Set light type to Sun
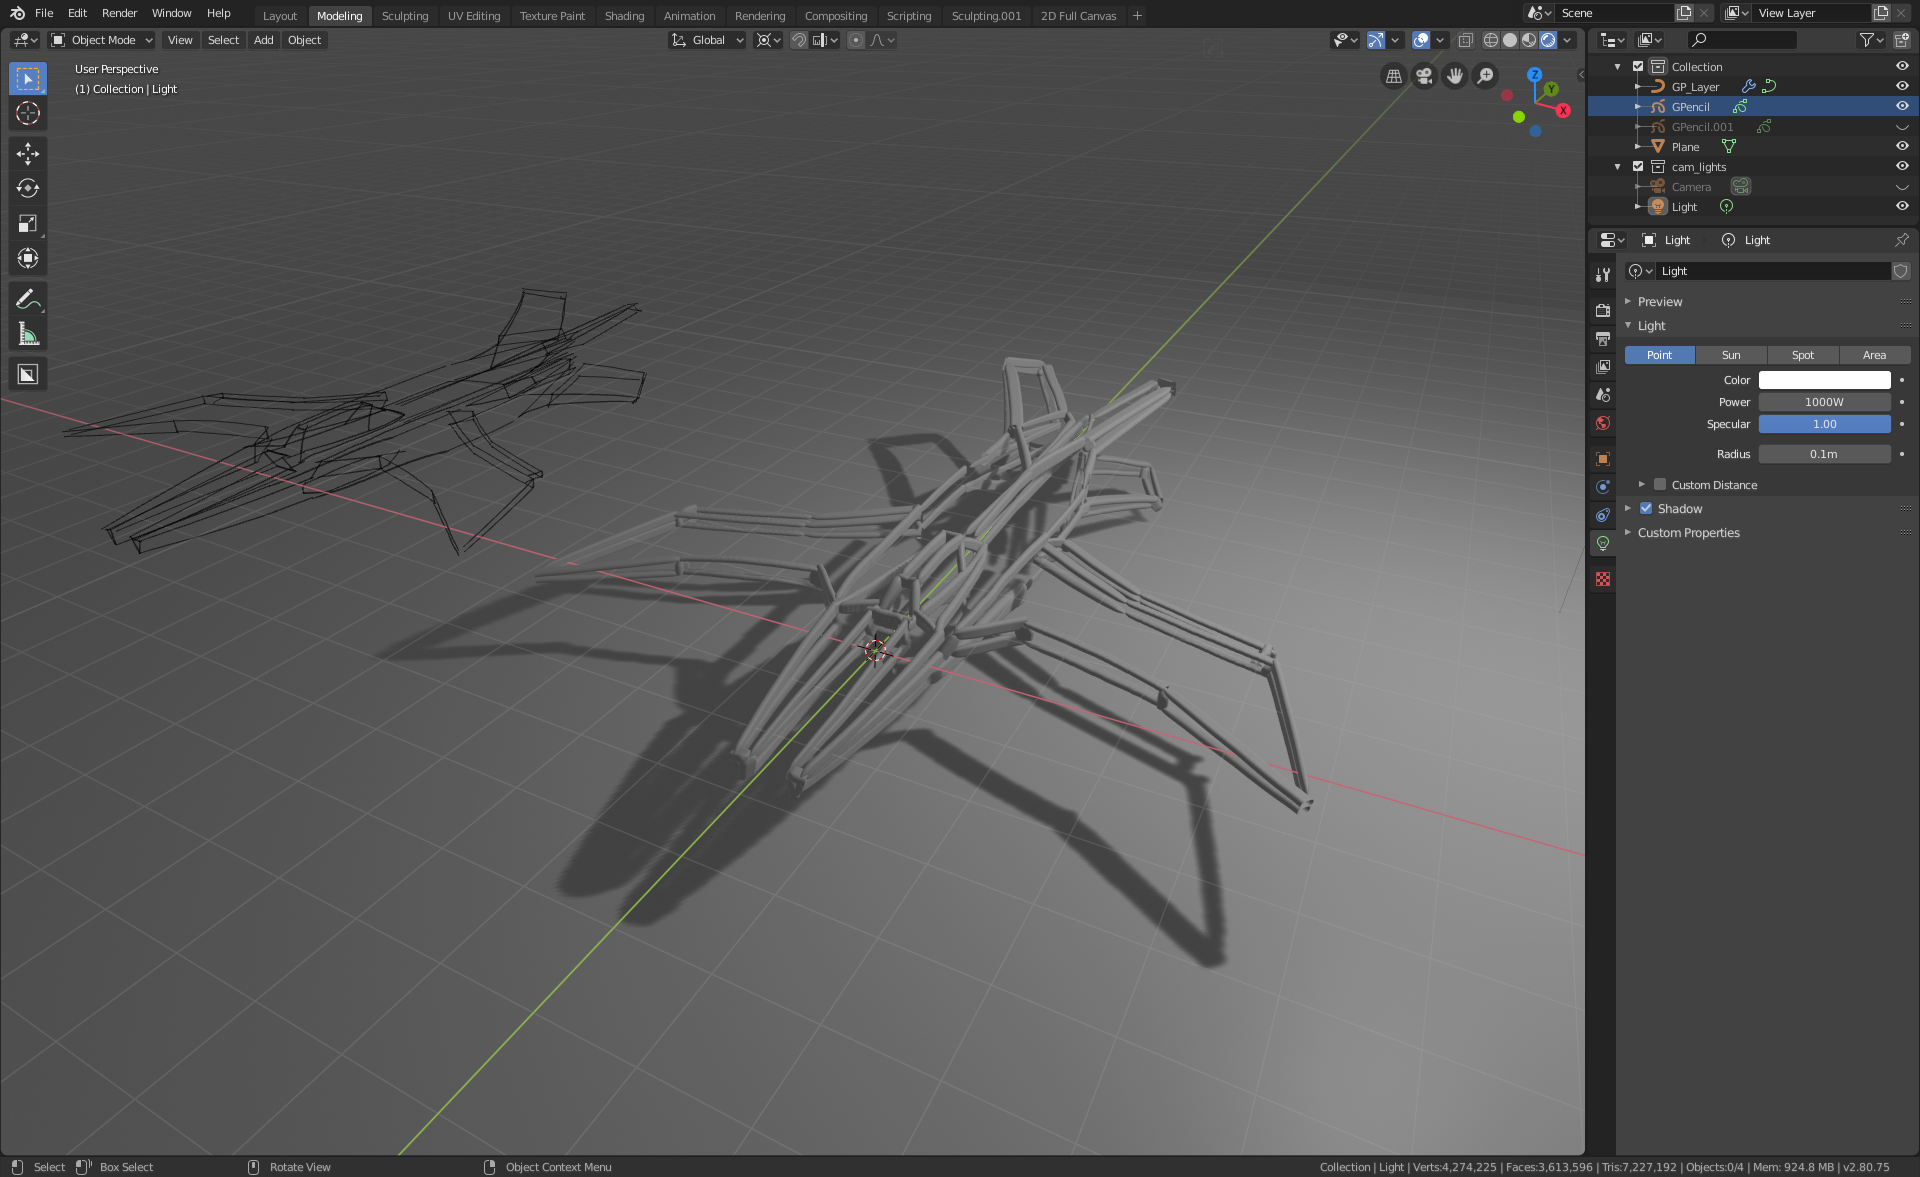The image size is (1920, 1177). coord(1730,355)
